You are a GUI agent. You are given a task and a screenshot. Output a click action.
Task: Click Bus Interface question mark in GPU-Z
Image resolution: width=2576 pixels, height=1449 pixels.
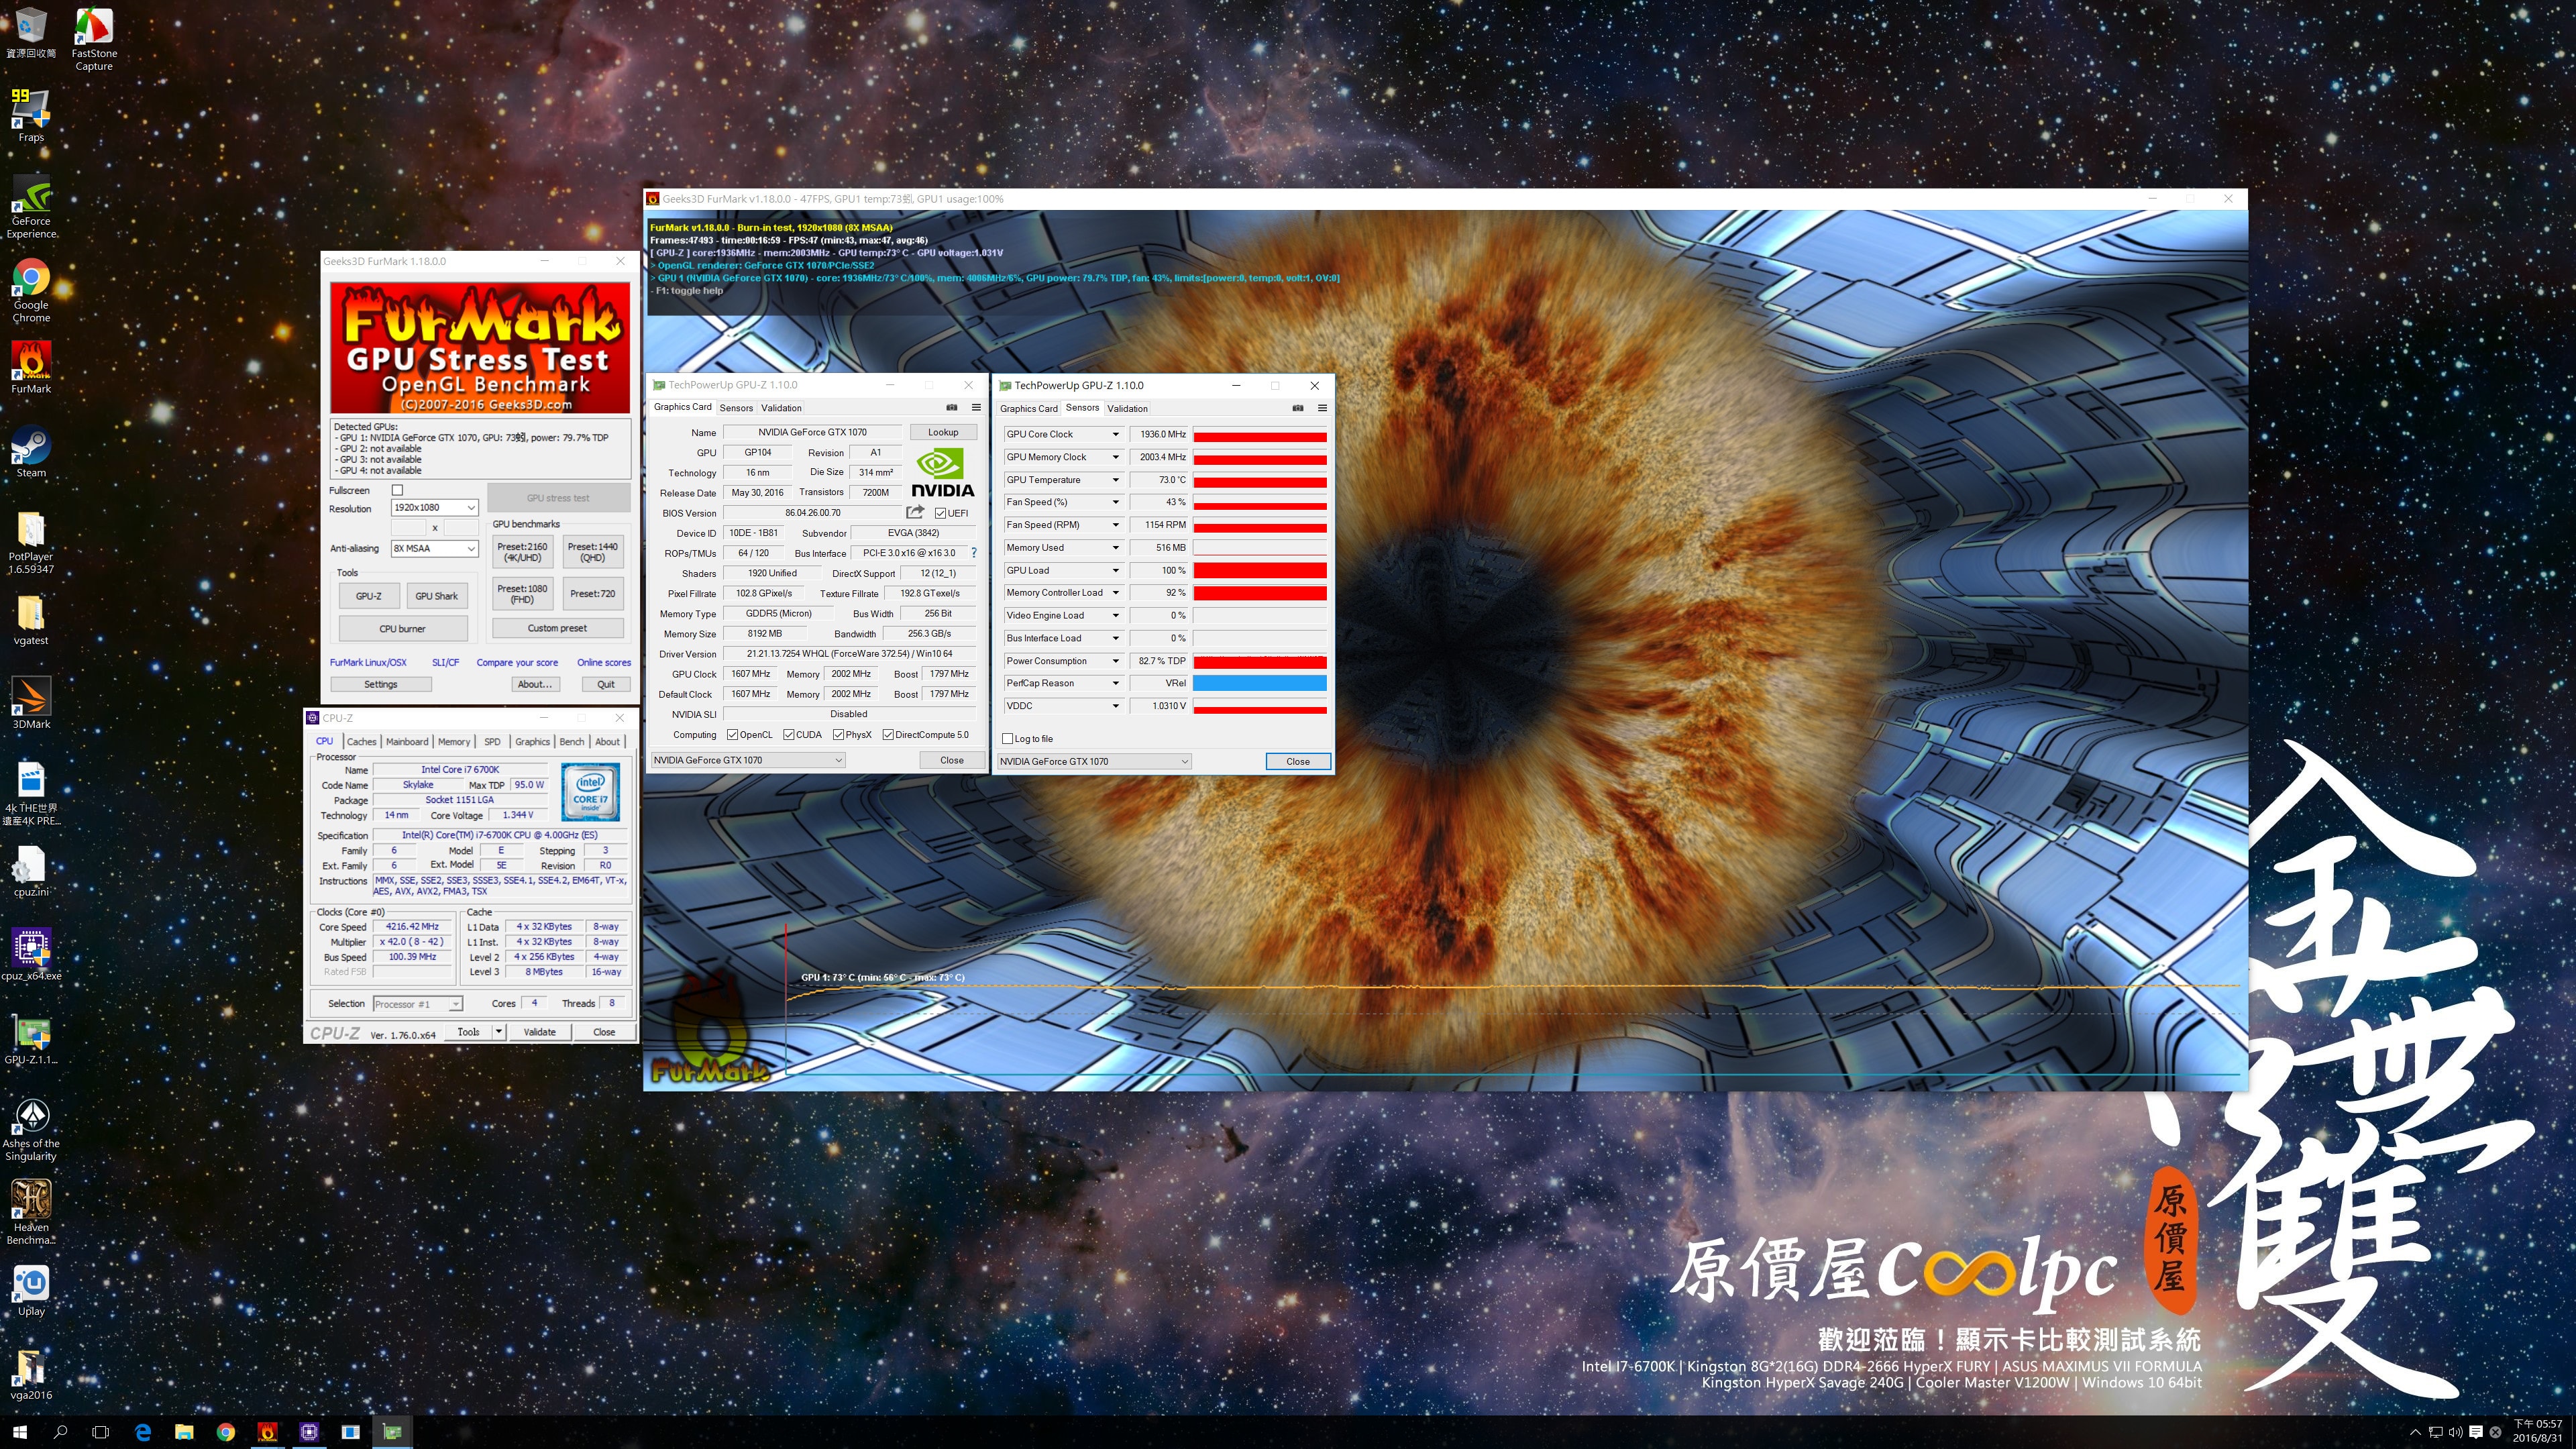(974, 553)
